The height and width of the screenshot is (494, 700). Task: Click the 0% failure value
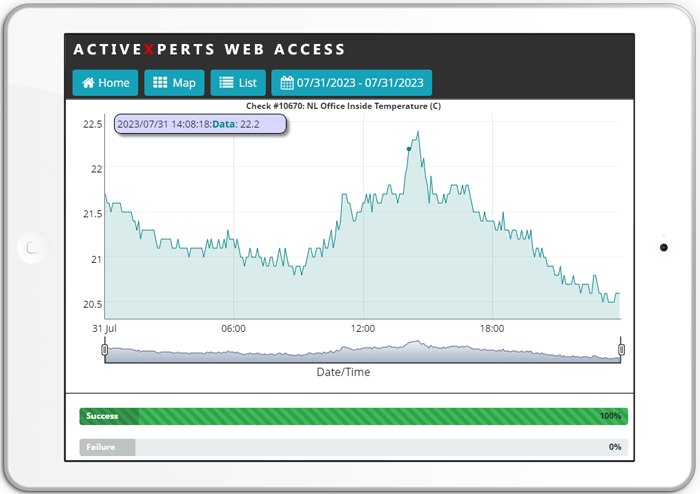click(x=615, y=447)
